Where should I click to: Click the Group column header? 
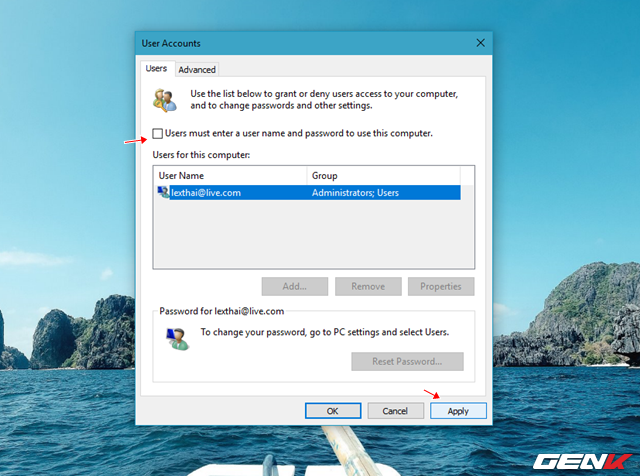pos(383,176)
